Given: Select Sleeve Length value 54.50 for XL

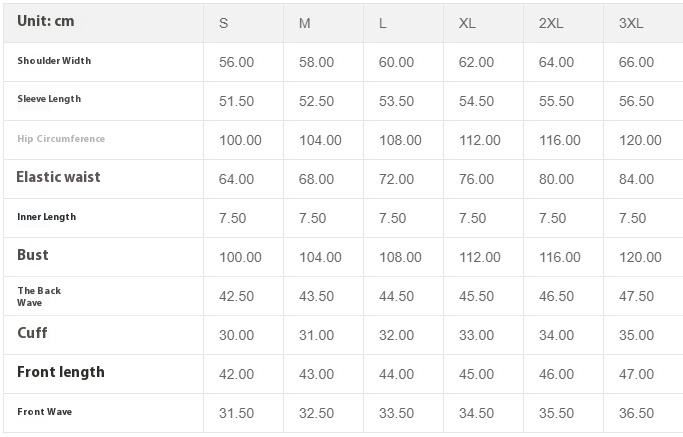Looking at the screenshot, I should [476, 101].
